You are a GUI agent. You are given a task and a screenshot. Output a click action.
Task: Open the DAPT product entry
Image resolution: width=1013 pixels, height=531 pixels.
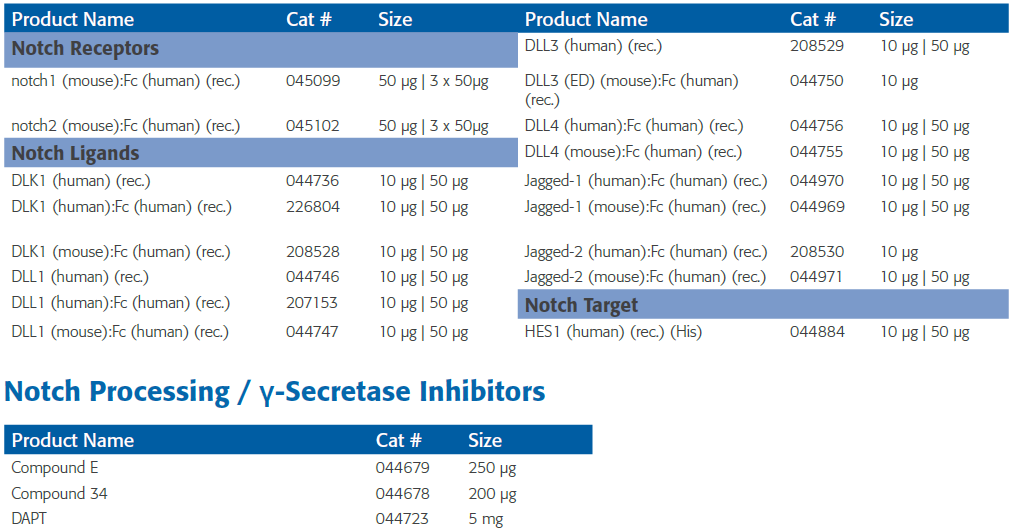(29, 519)
